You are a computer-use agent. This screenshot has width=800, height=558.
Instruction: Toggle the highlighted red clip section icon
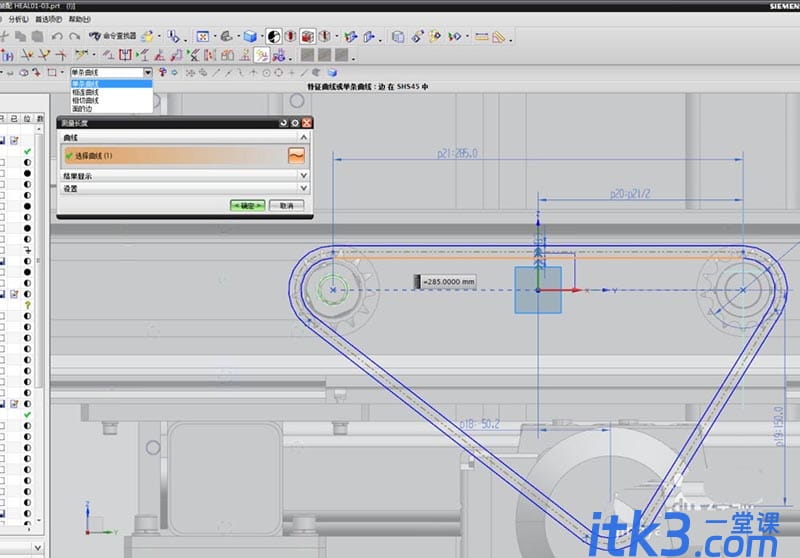tap(307, 37)
